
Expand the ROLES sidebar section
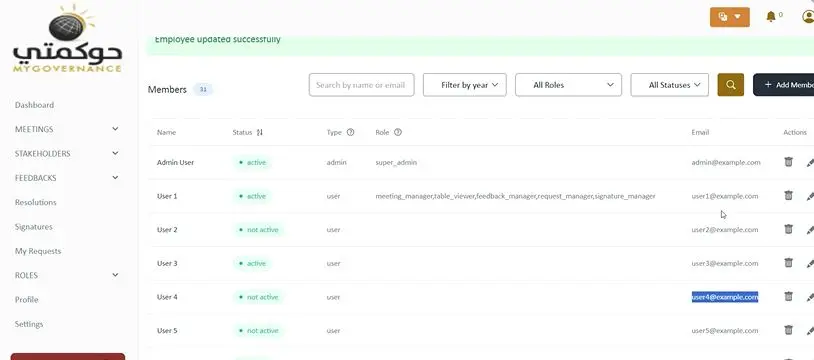click(x=67, y=275)
